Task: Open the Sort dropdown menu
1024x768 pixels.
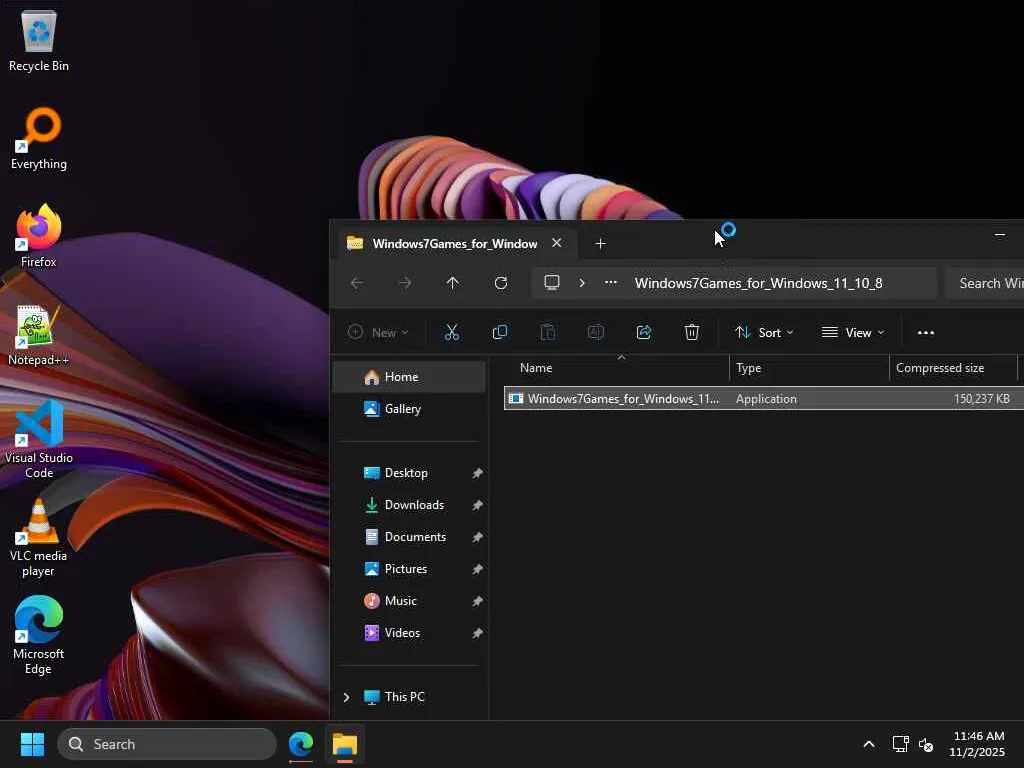Action: click(x=764, y=332)
